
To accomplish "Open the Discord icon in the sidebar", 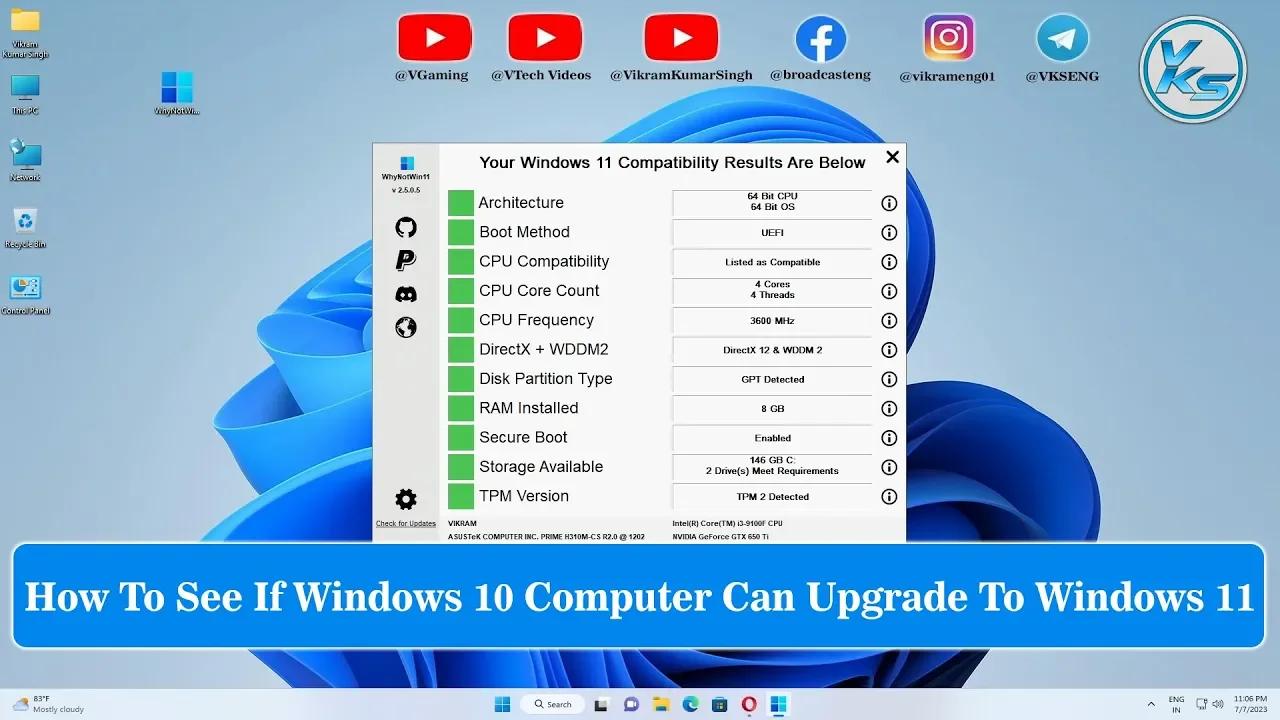I will pyautogui.click(x=406, y=294).
